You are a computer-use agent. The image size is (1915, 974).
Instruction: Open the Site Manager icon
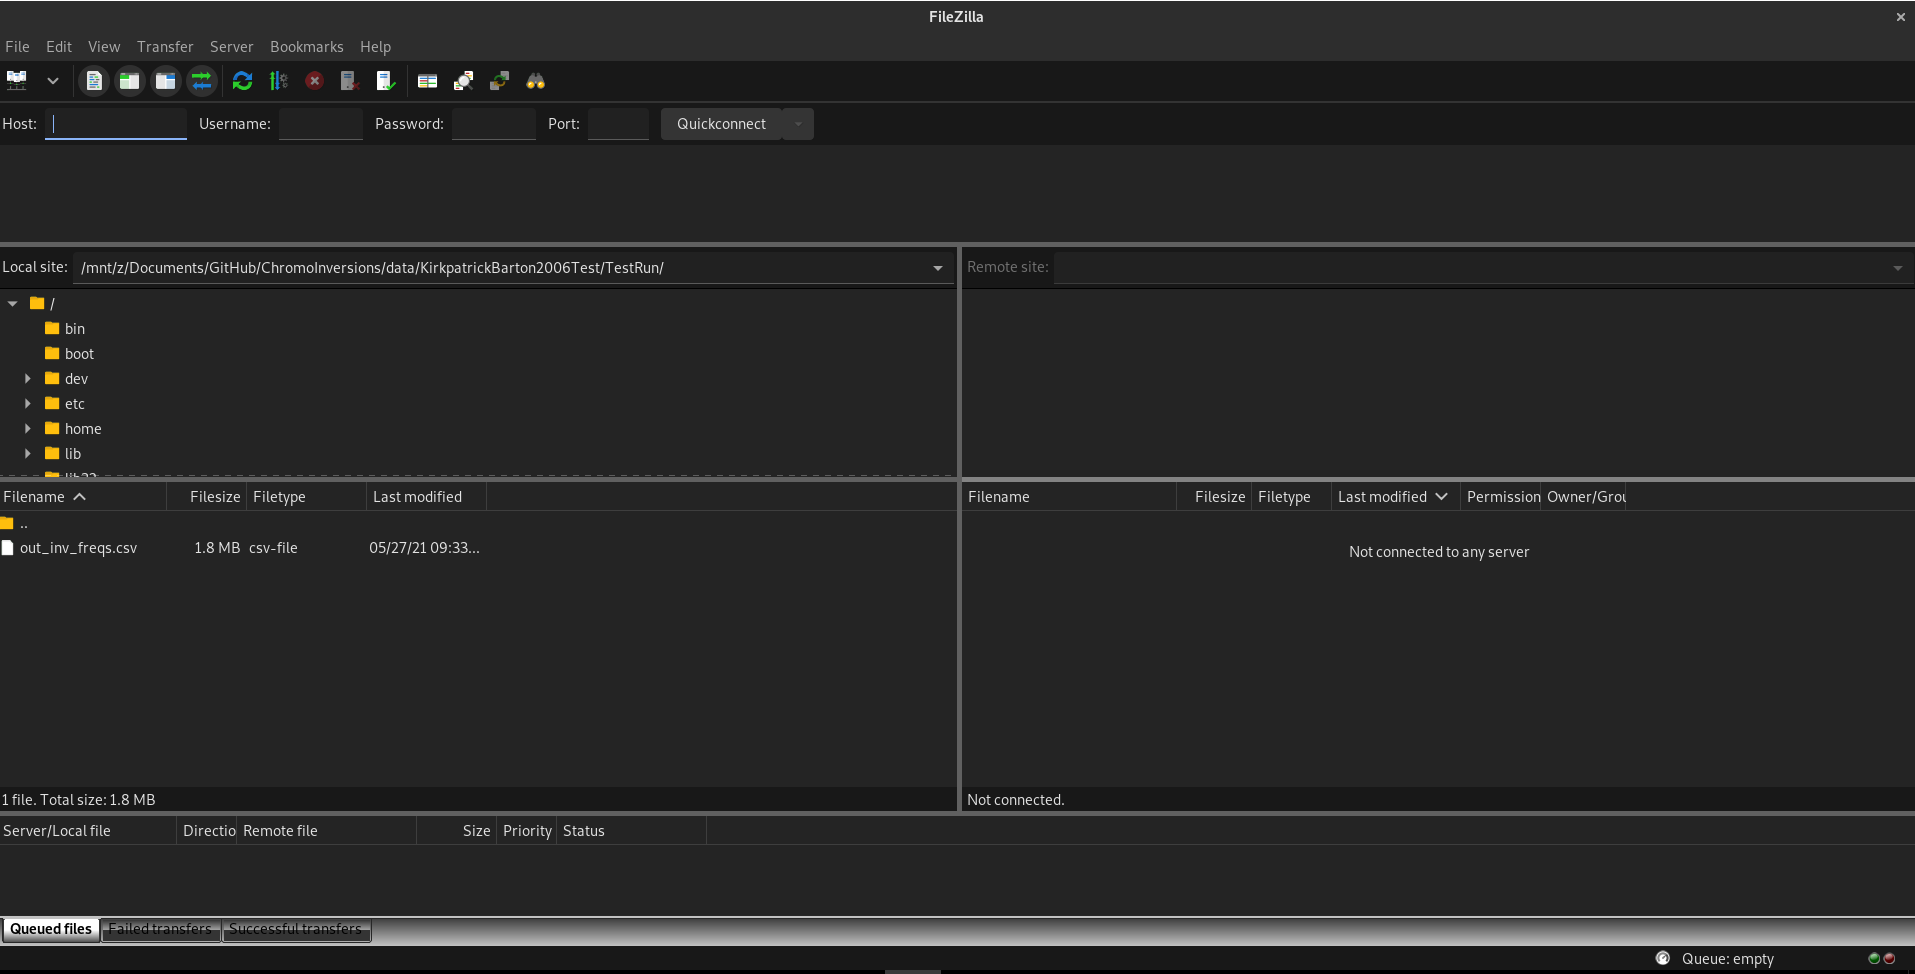[x=17, y=81]
